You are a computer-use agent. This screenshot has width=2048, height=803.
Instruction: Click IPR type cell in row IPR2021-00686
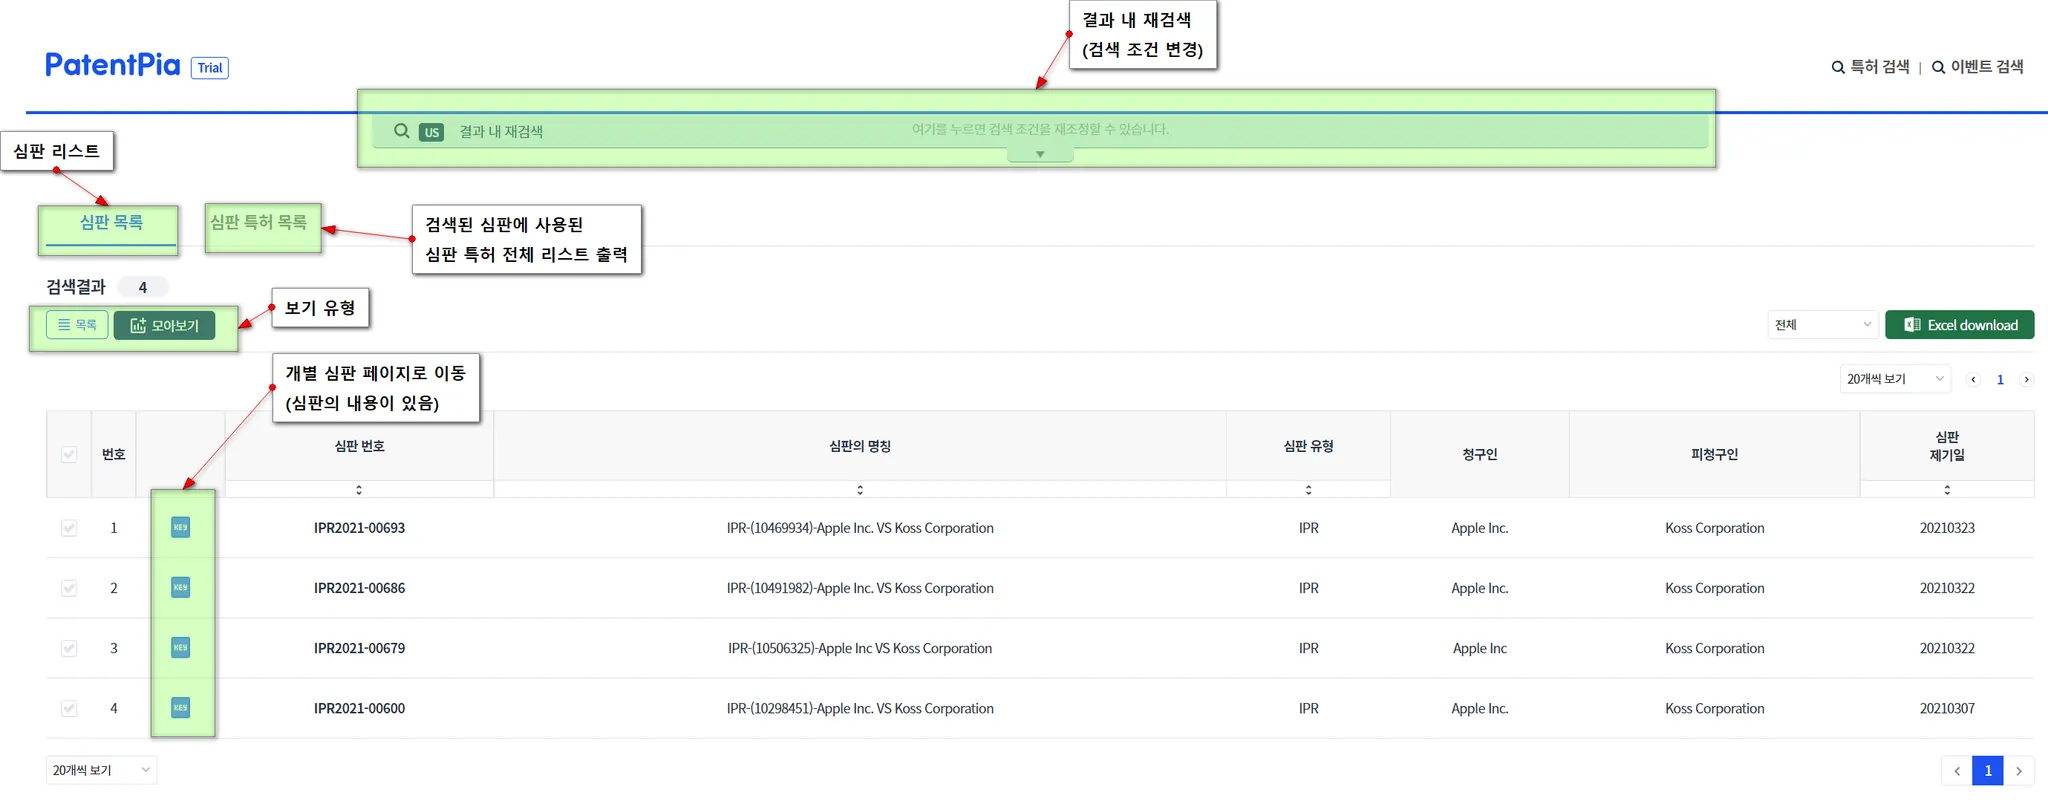coord(1308,588)
